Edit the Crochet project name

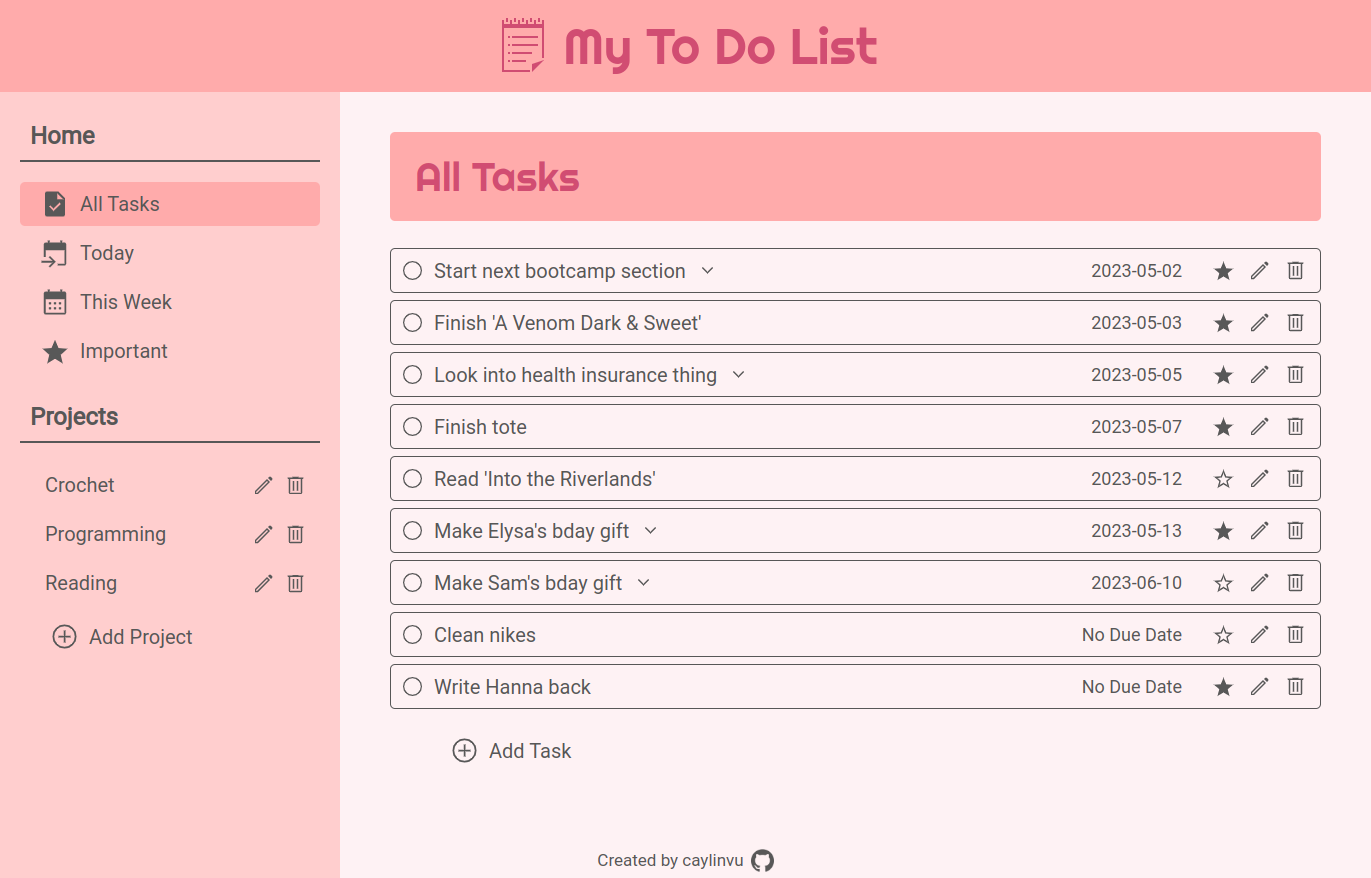click(x=263, y=485)
